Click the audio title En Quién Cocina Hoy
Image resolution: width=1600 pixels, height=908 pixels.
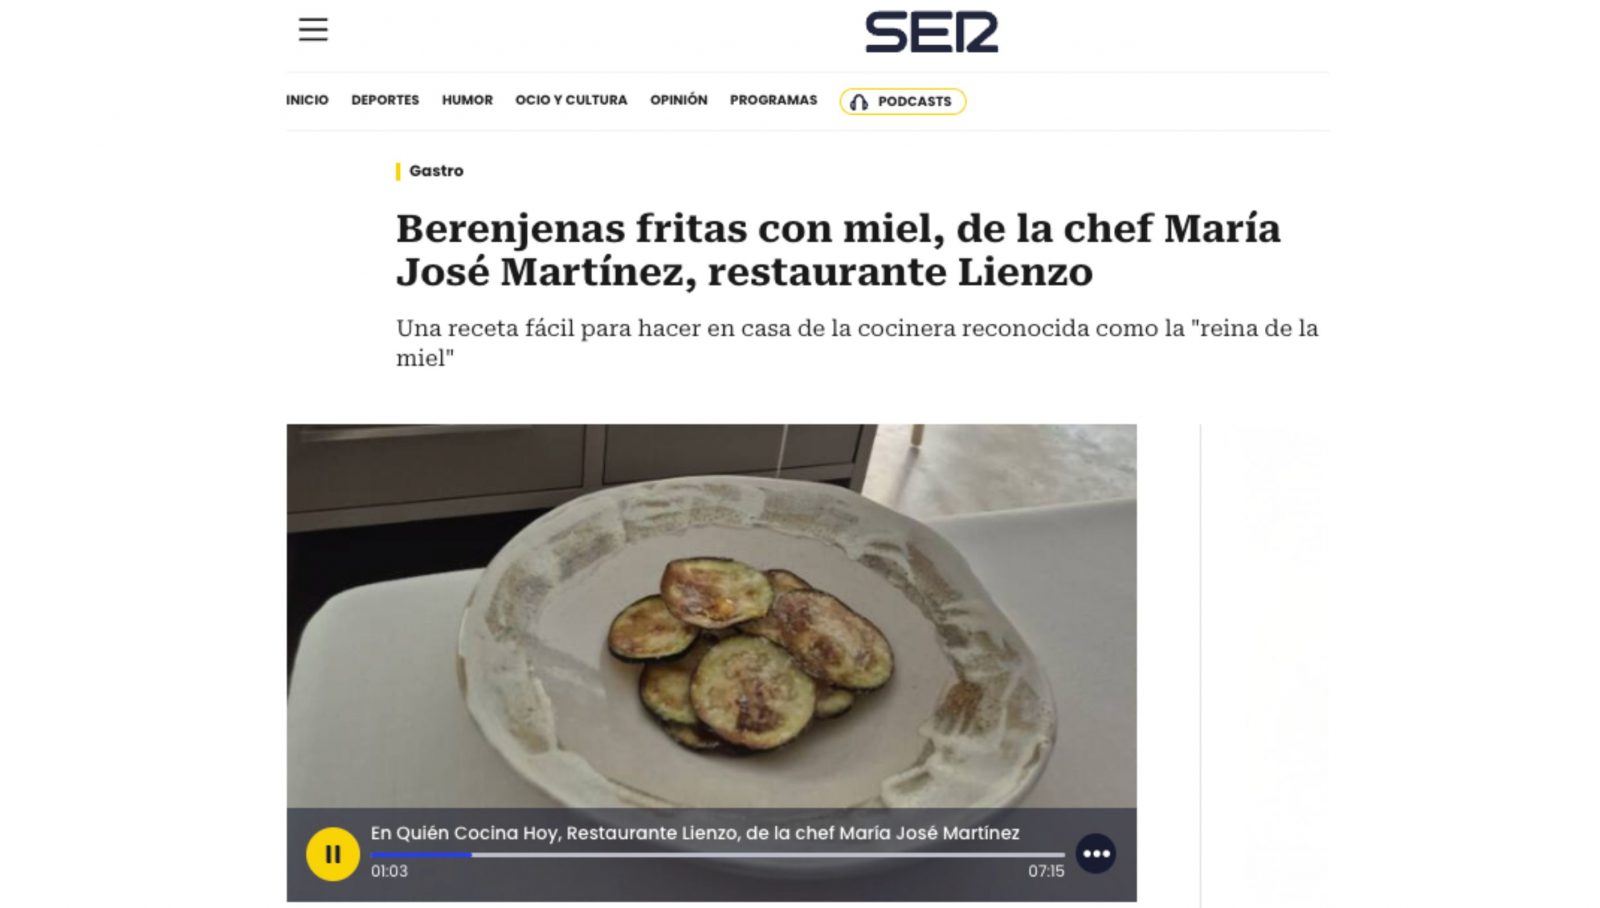click(x=695, y=833)
